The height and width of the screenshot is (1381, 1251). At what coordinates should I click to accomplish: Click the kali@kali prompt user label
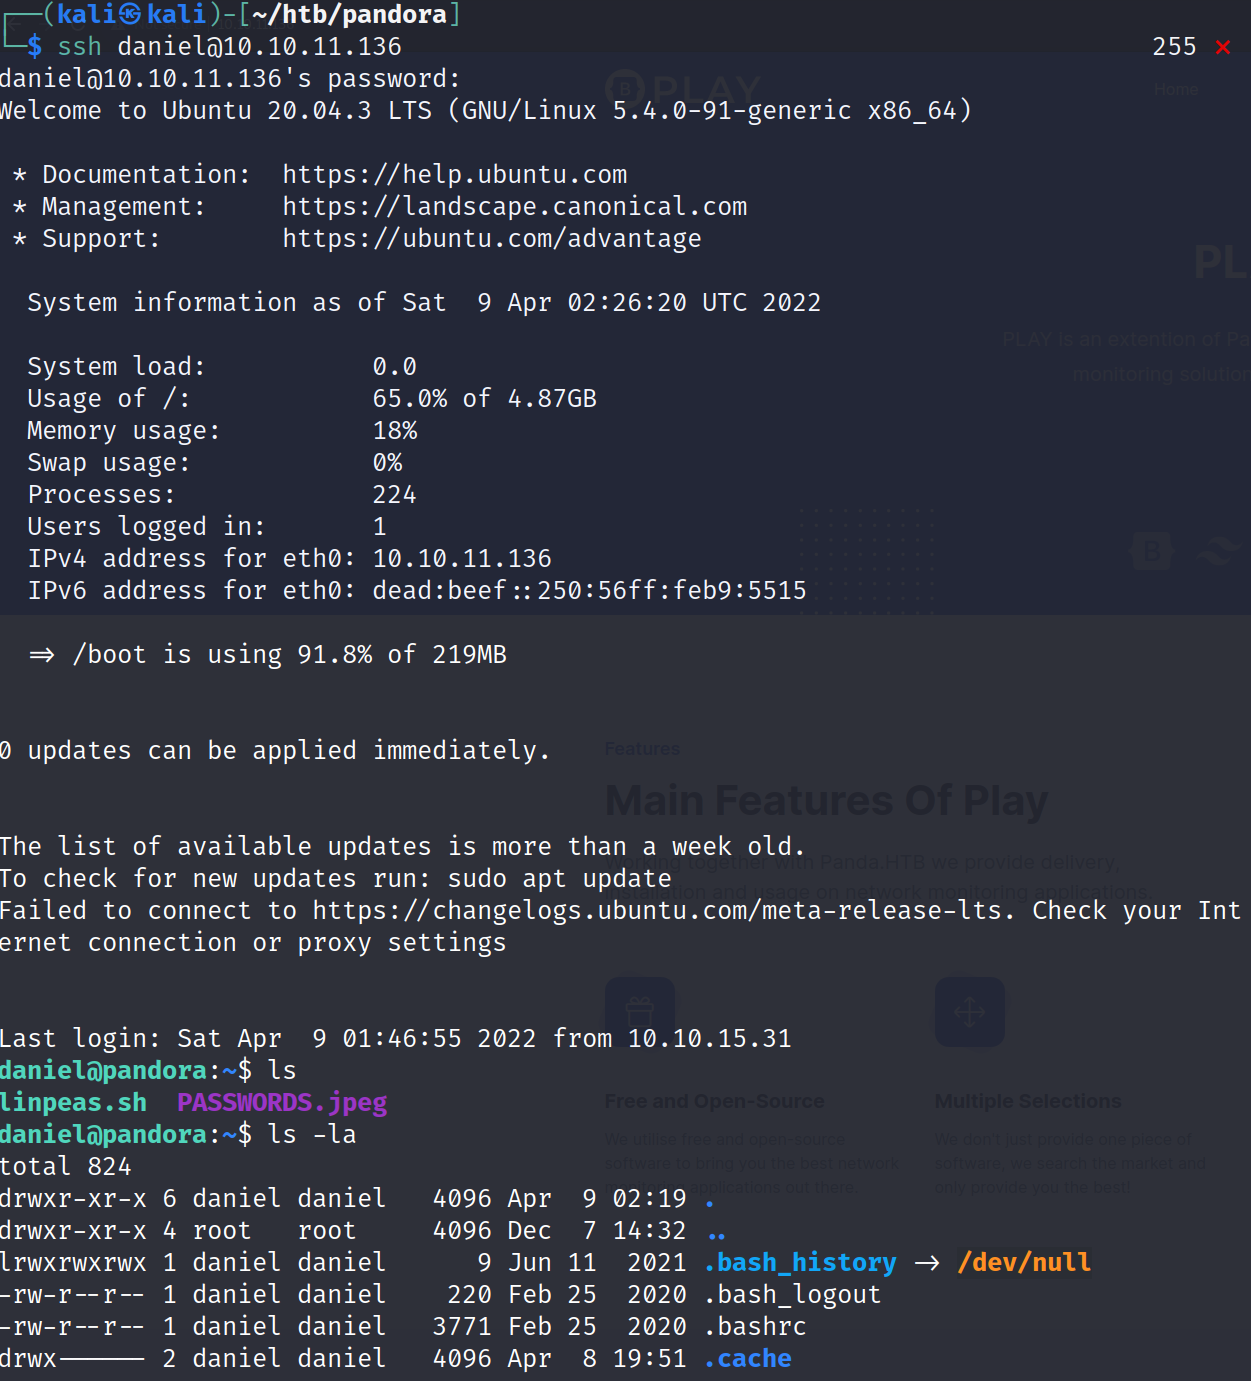132,15
